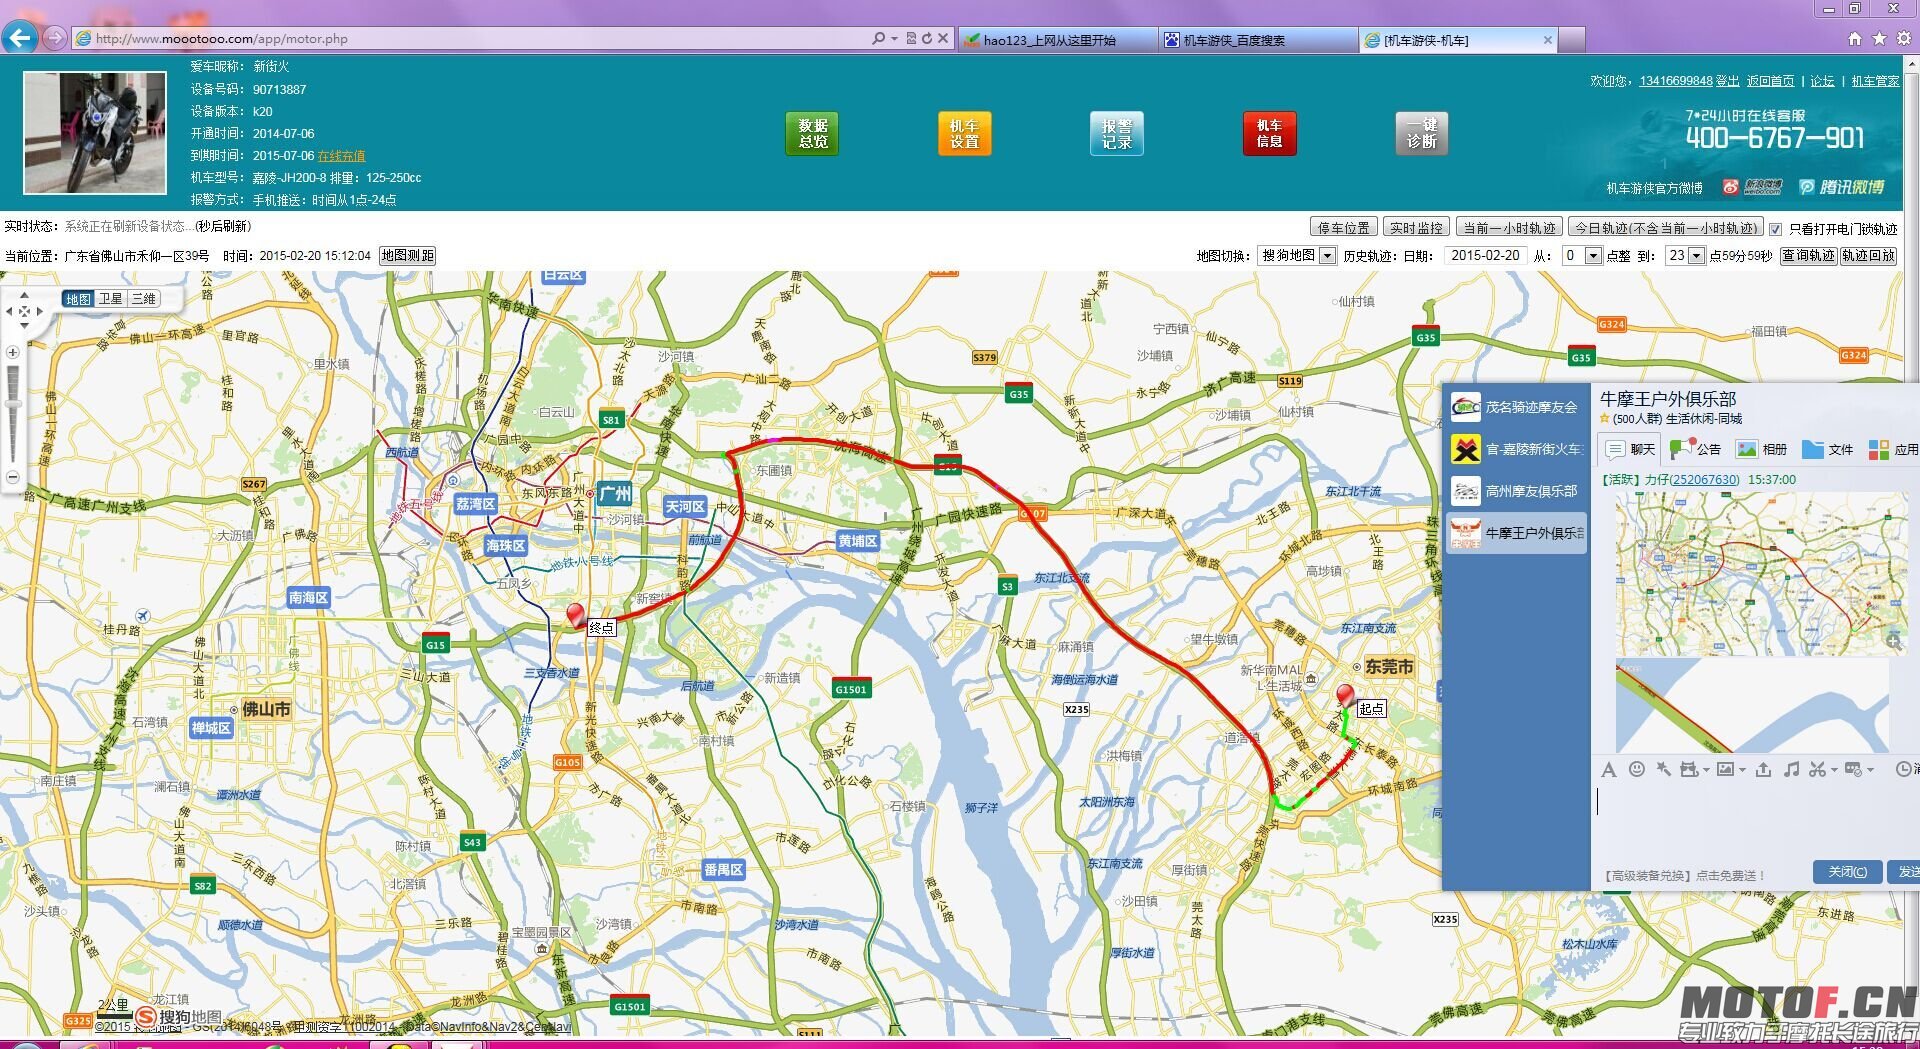Click the map pan compass control
This screenshot has height=1049, width=1920.
(x=24, y=311)
